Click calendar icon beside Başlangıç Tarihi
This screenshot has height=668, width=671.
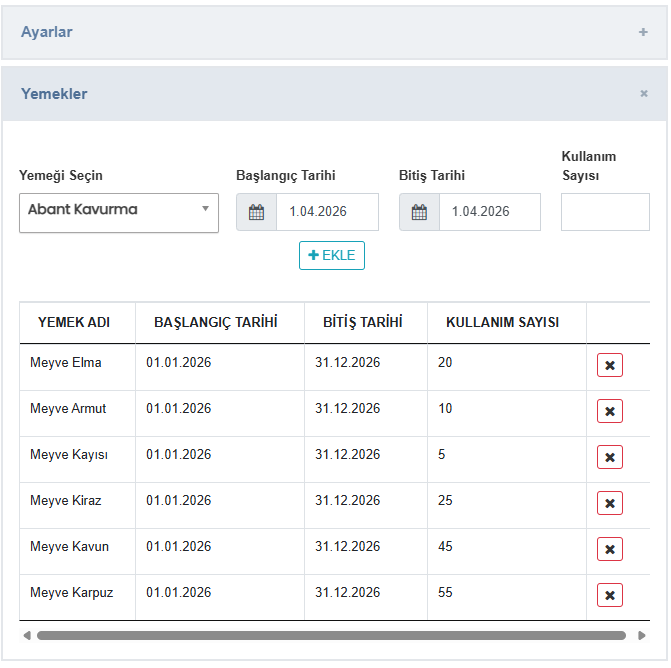click(256, 212)
